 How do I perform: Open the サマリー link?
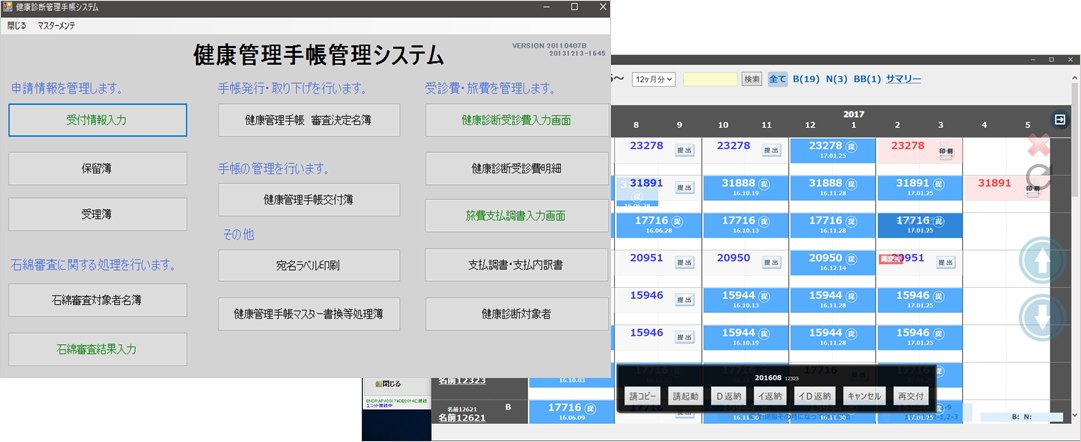pos(903,79)
